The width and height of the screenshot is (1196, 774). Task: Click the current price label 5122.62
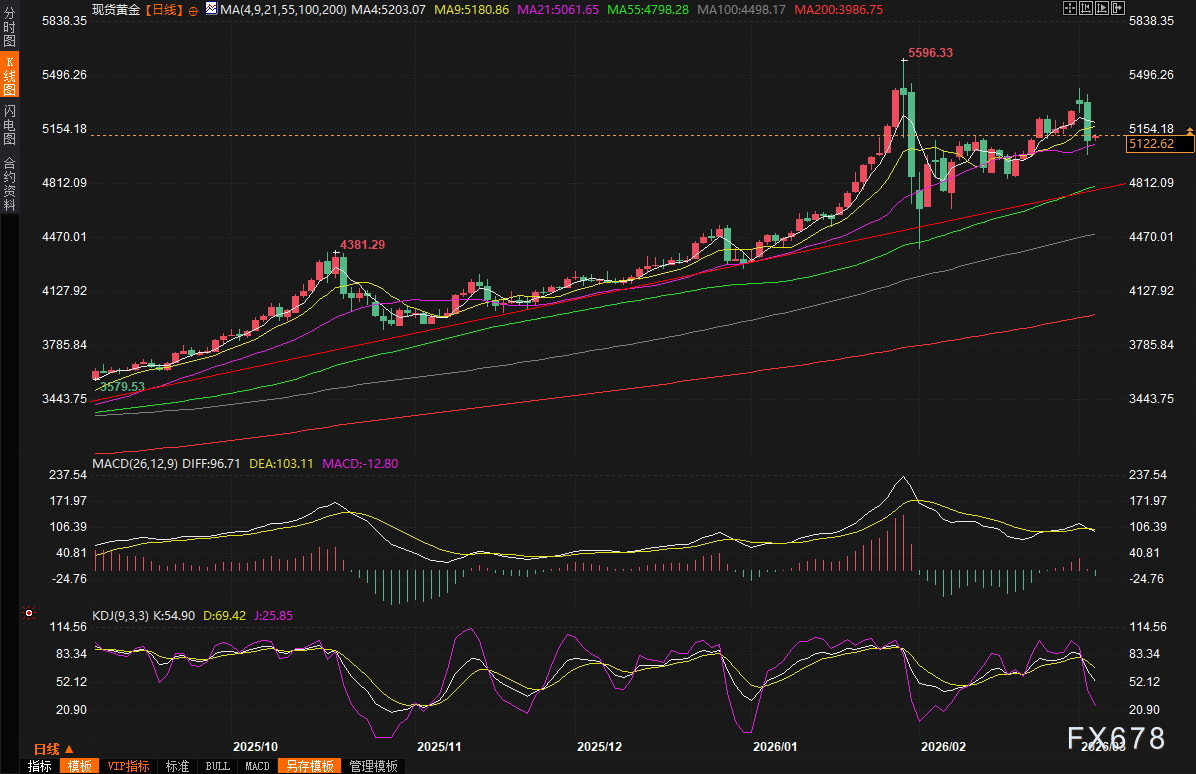coord(1158,144)
